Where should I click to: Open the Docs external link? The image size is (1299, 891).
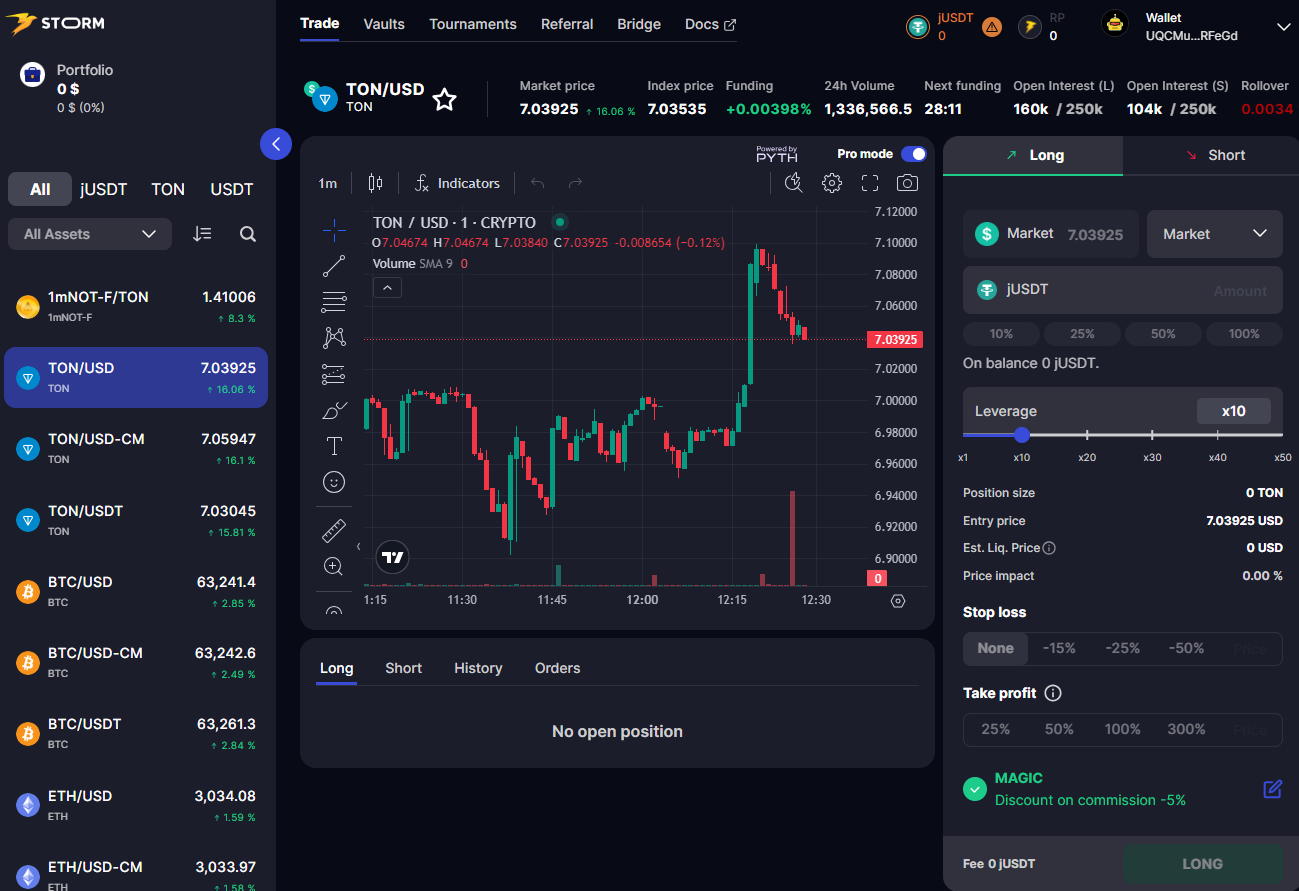(x=711, y=24)
